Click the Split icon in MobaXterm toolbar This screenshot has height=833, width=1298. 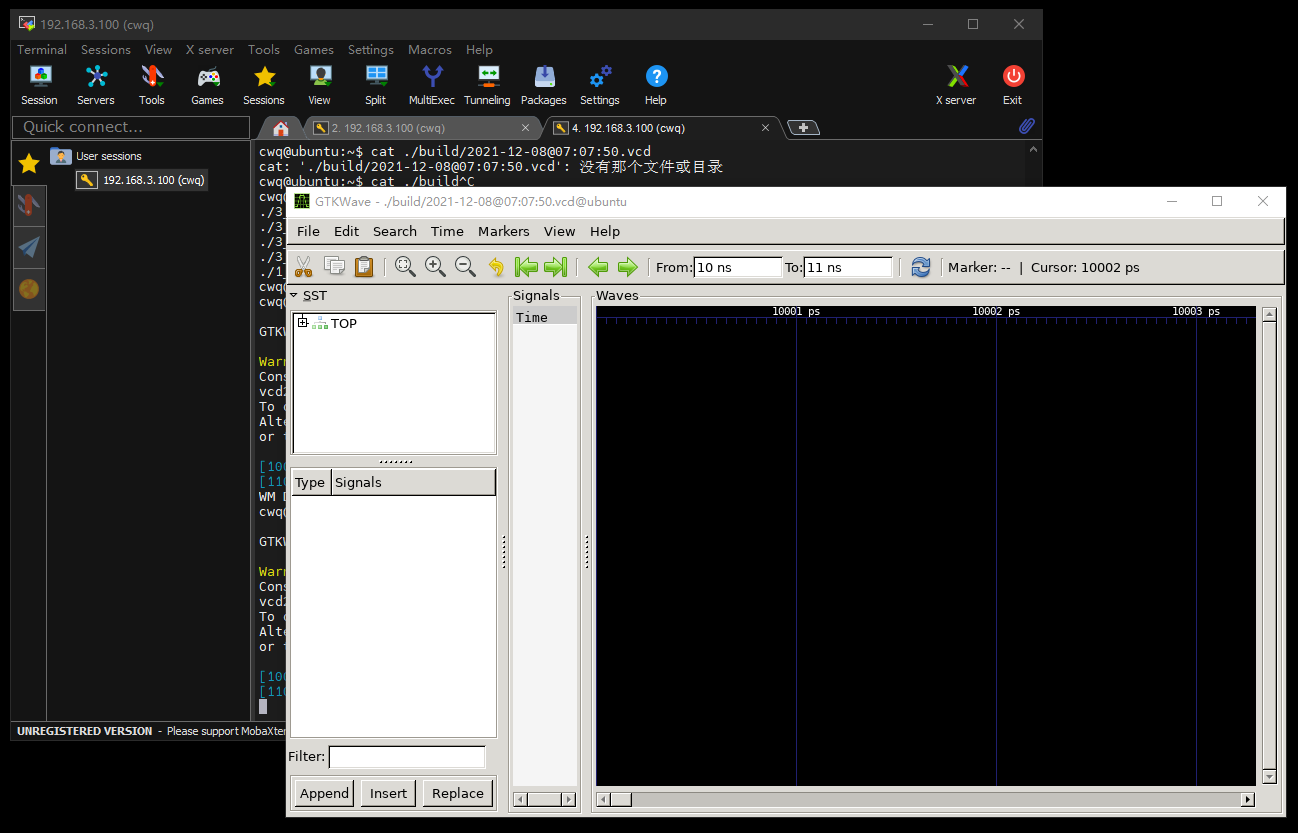[x=376, y=85]
